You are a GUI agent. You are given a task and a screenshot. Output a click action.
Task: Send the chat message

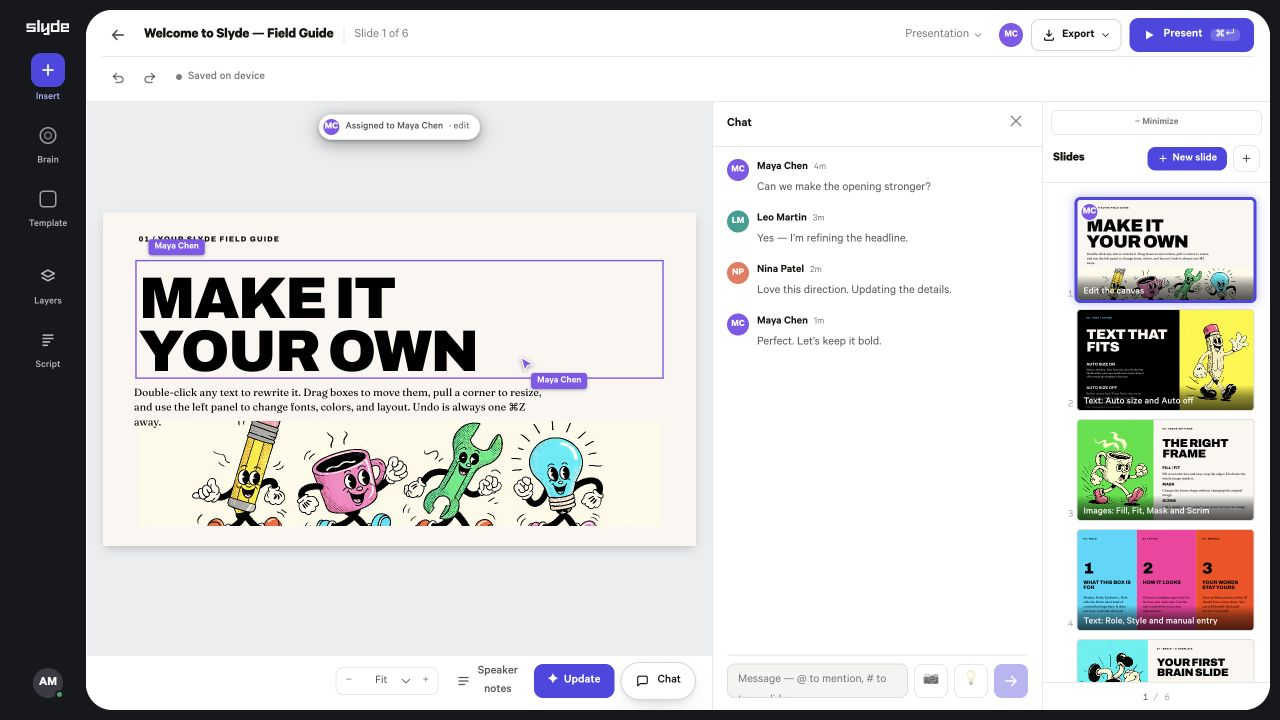[1011, 680]
